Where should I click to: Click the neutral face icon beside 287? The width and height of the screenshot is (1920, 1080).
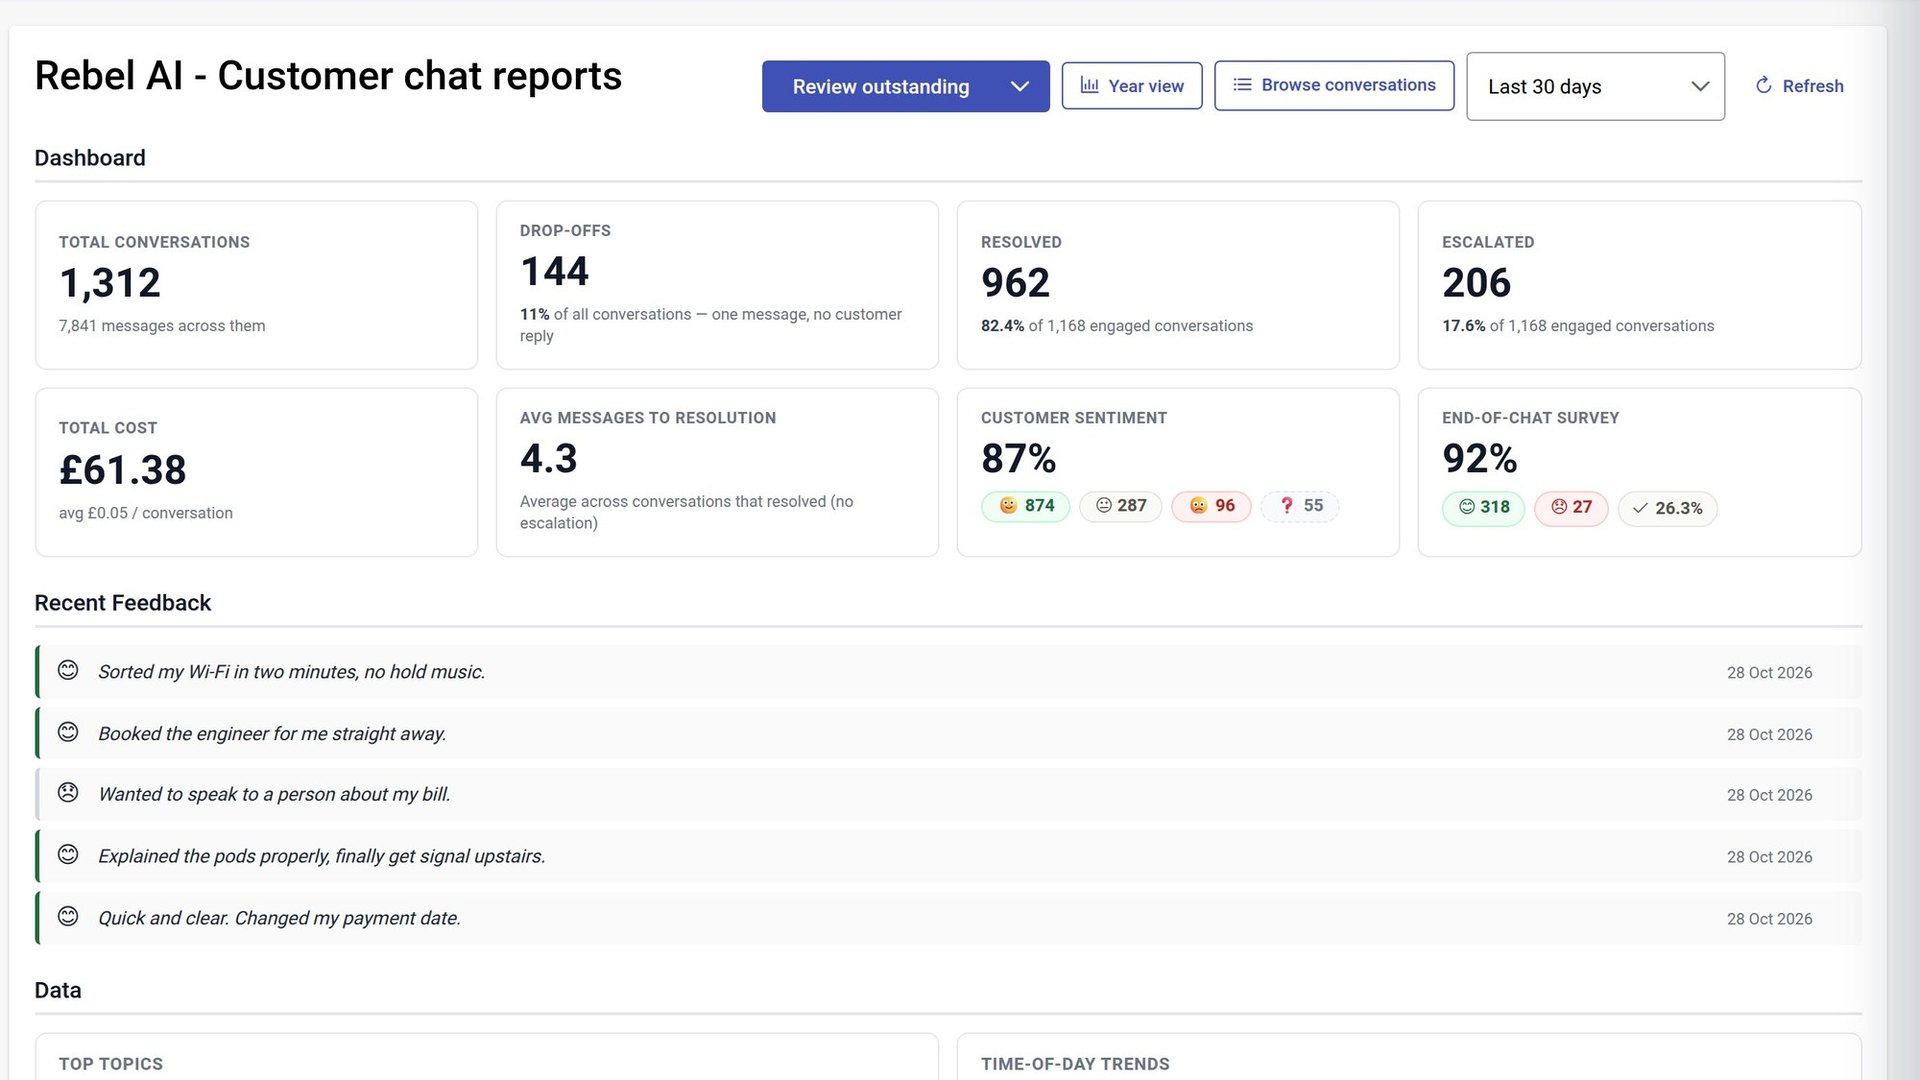pyautogui.click(x=1104, y=506)
